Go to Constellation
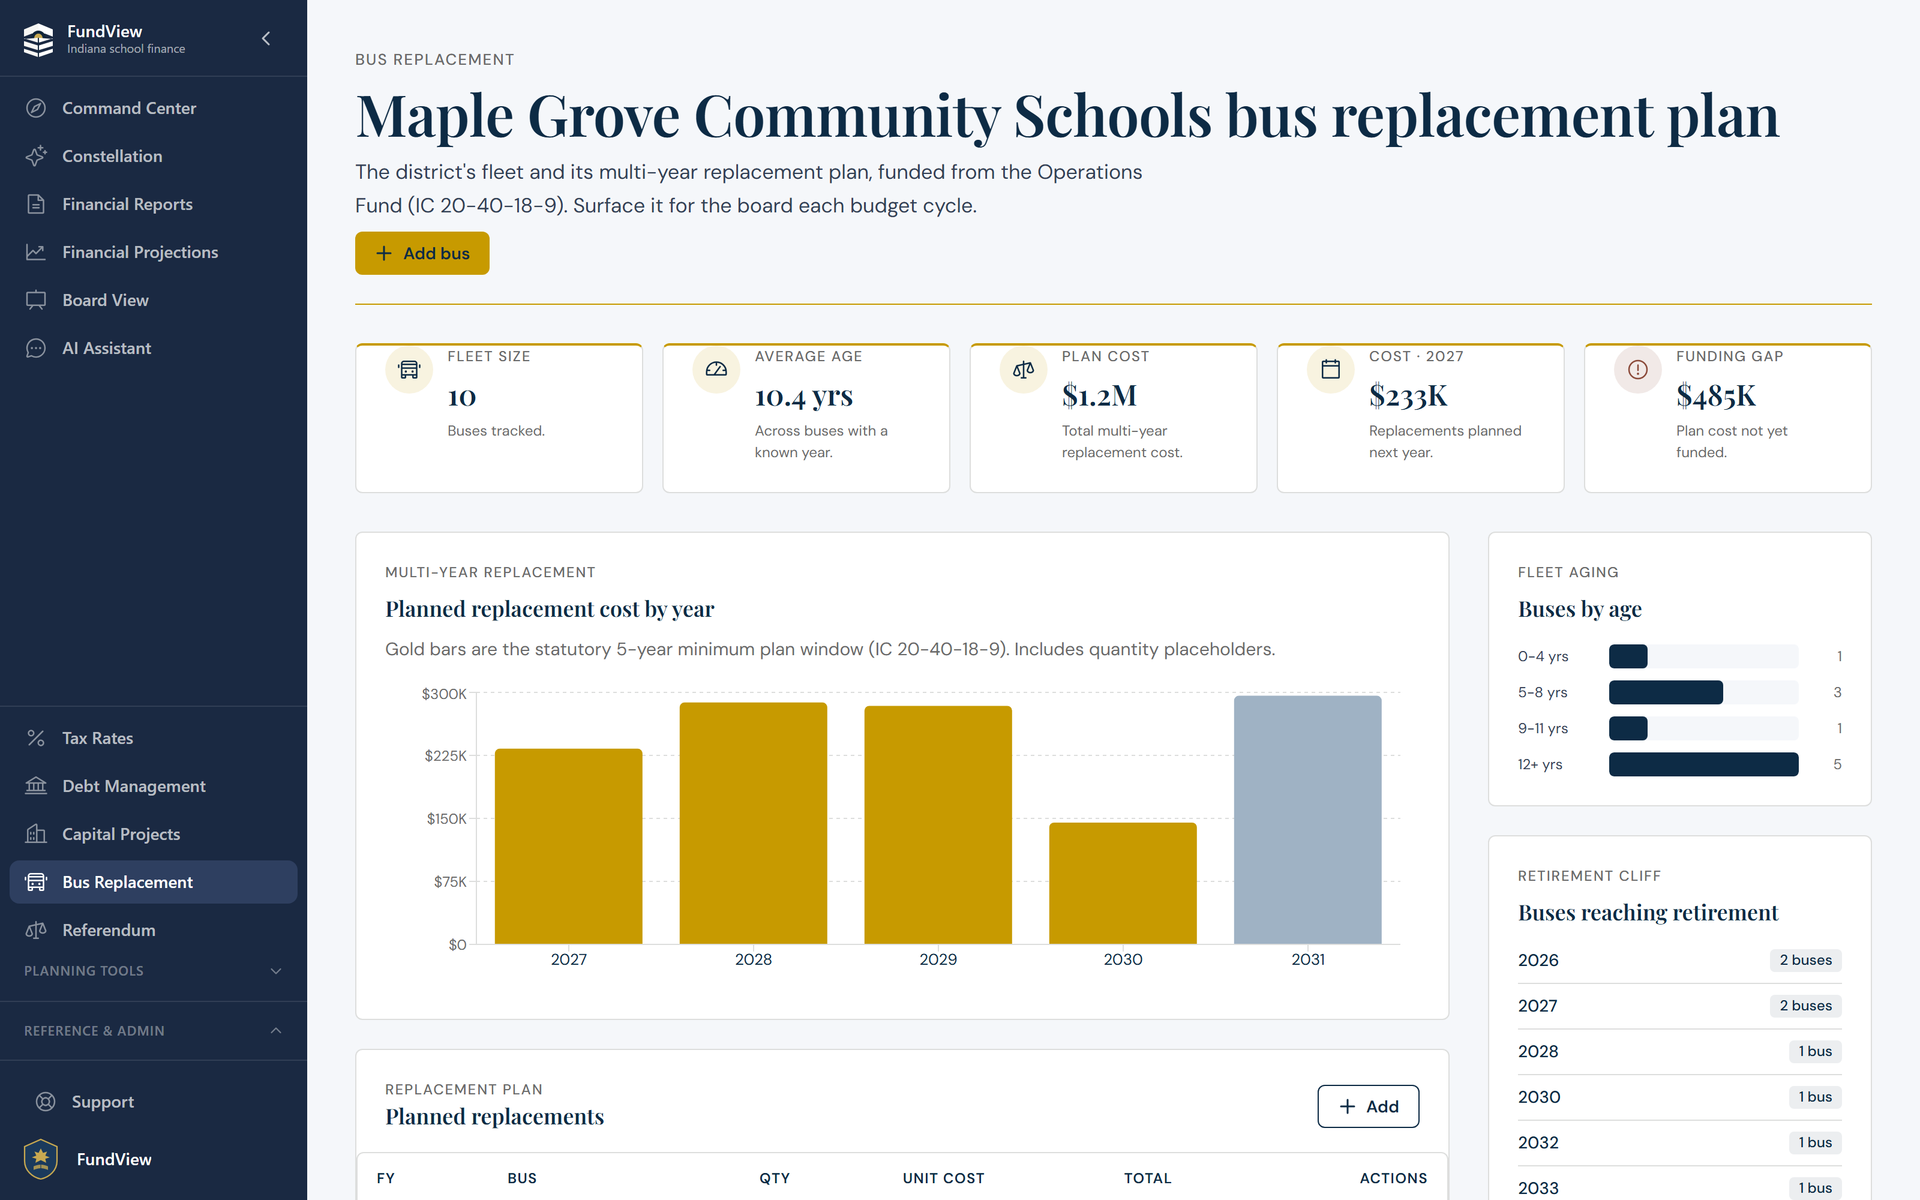The image size is (1920, 1200). point(153,156)
